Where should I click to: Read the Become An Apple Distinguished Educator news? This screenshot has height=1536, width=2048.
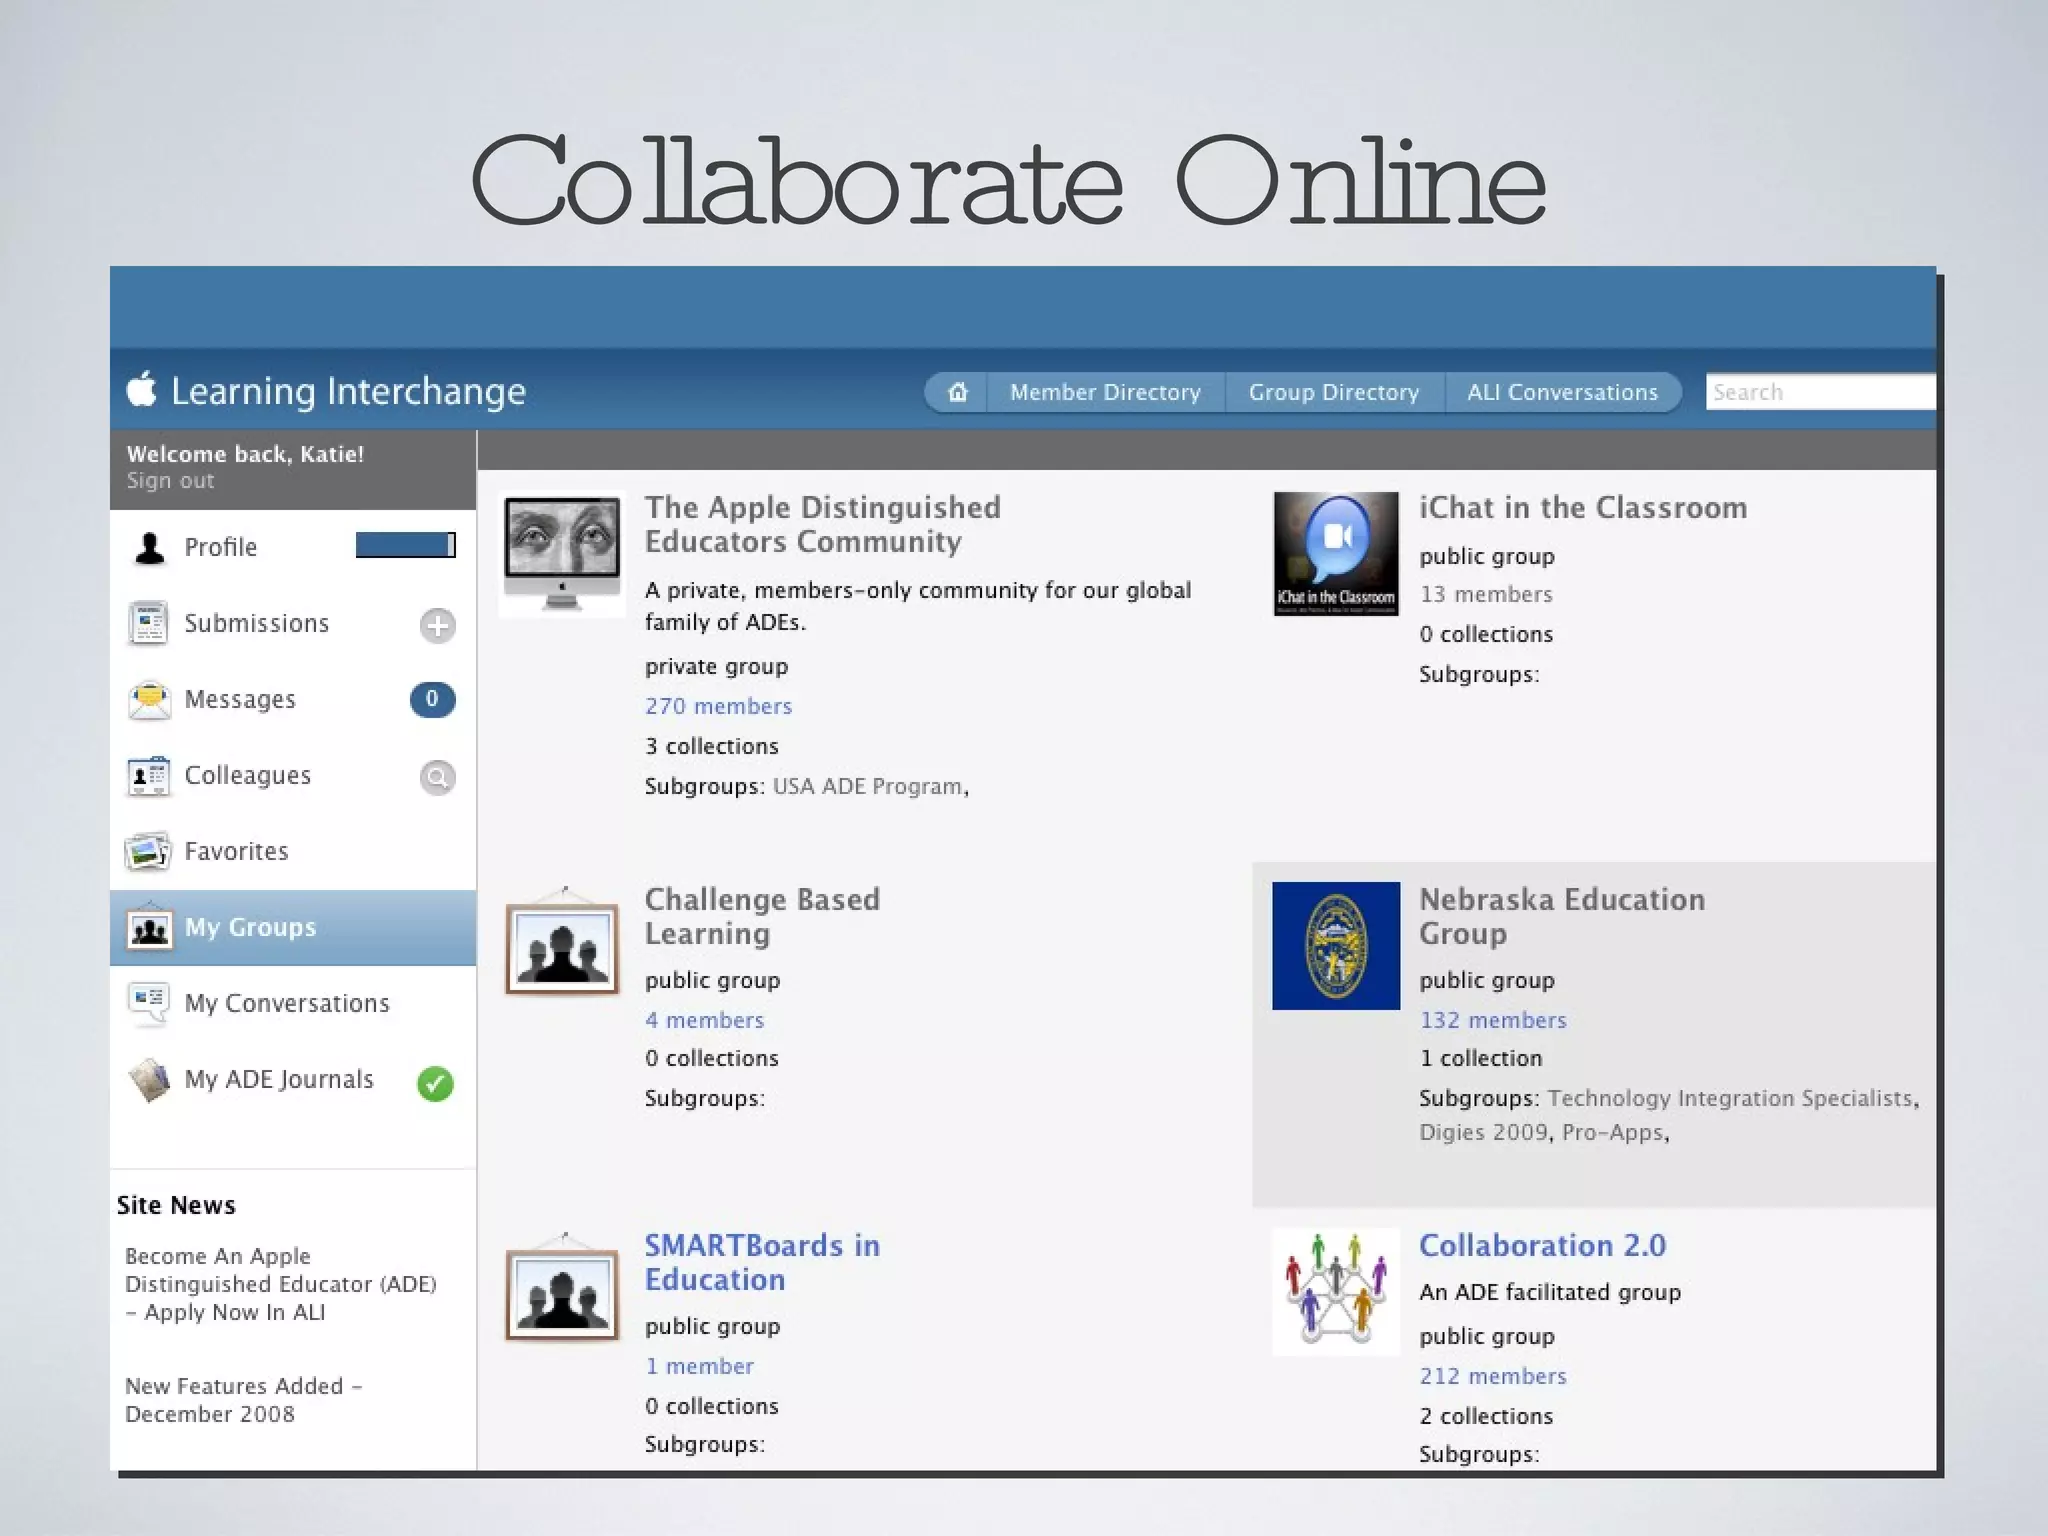[280, 1284]
